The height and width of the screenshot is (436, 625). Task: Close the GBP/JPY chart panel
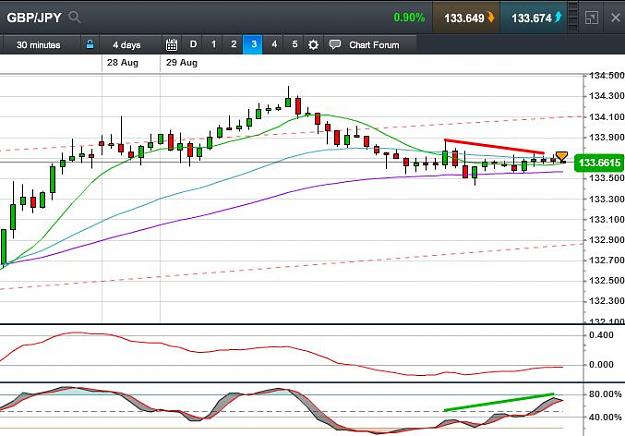tap(615, 18)
